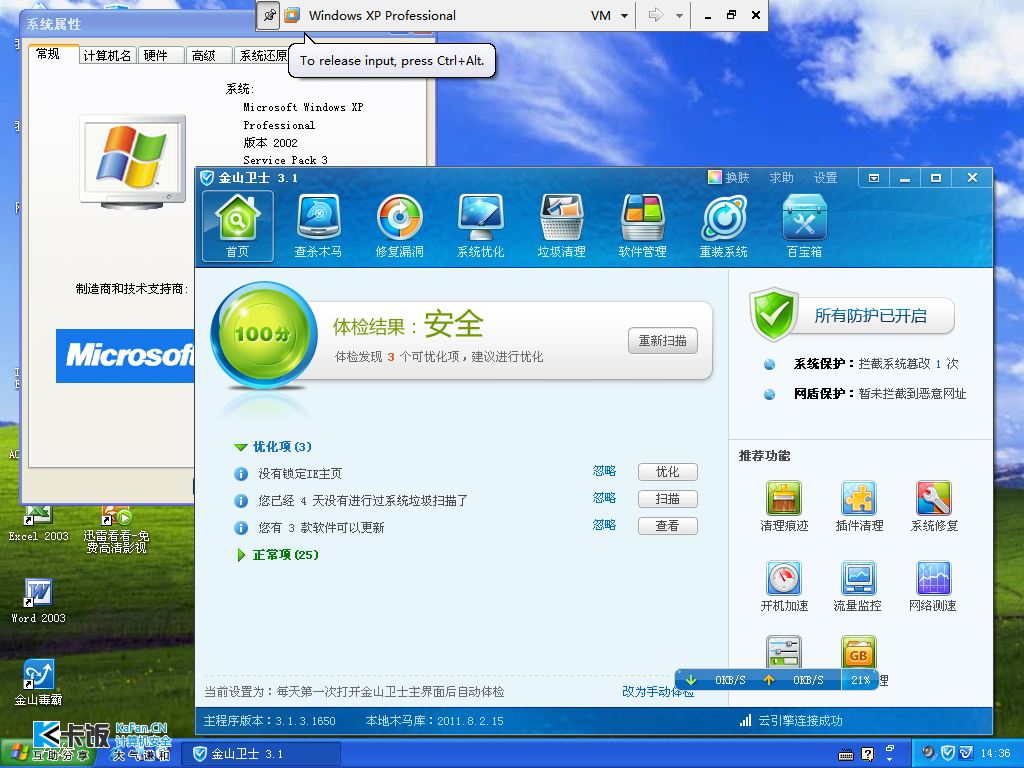Launch the 清理痕迹 trace cleaner
The height and width of the screenshot is (768, 1024).
point(784,506)
